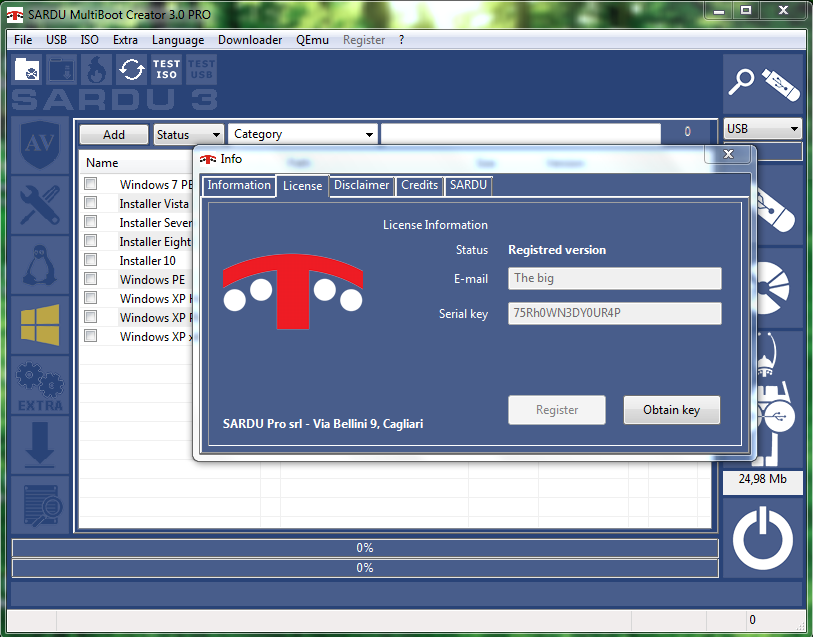Select the License tab

pyautogui.click(x=302, y=186)
